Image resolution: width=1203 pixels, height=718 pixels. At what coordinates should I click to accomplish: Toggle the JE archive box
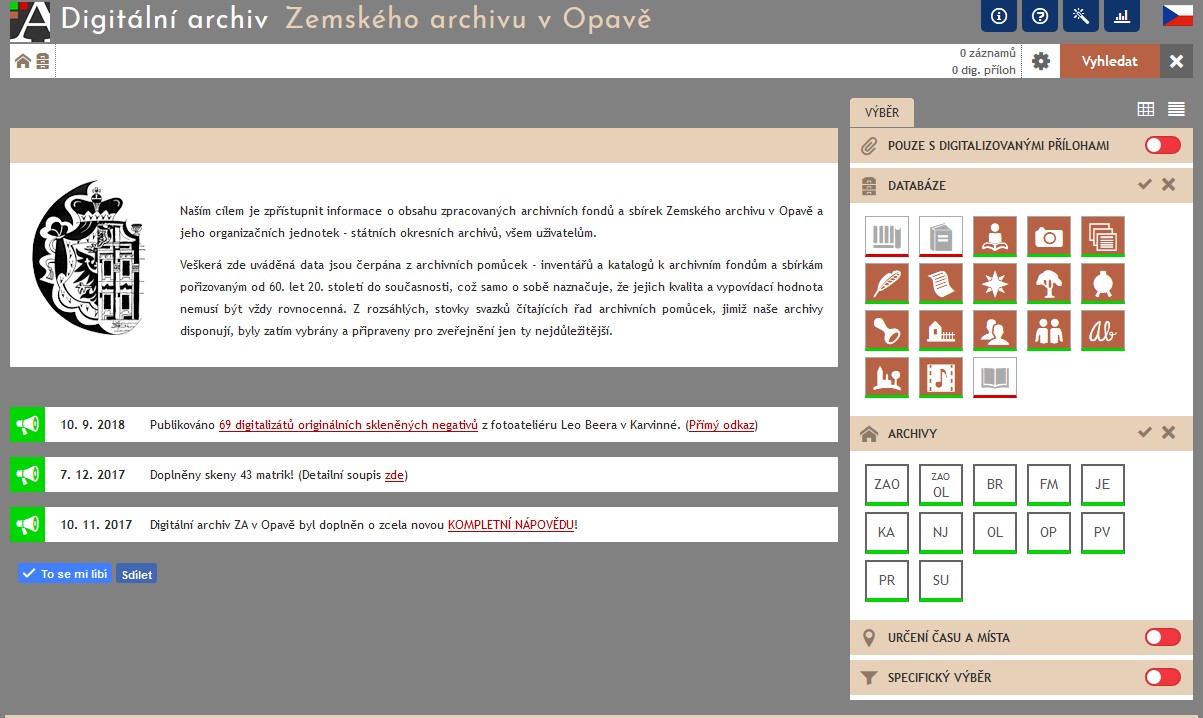(x=1103, y=485)
